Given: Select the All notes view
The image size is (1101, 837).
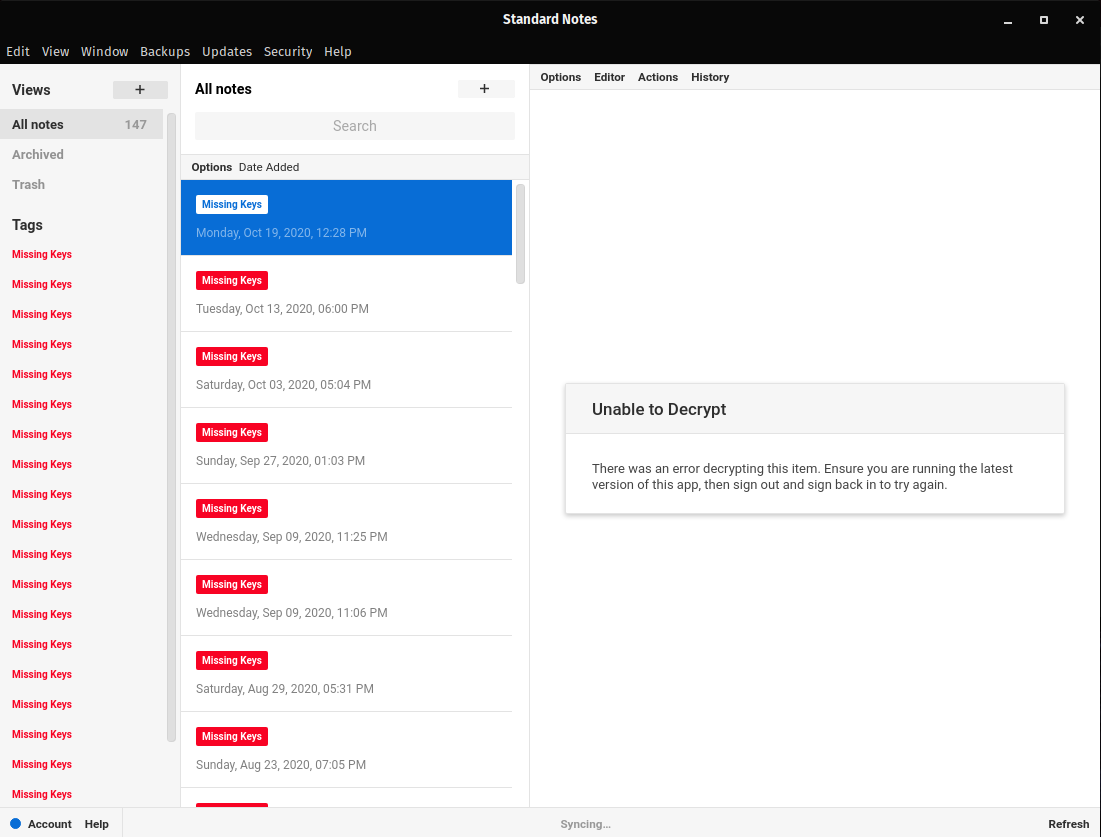Looking at the screenshot, I should [81, 124].
